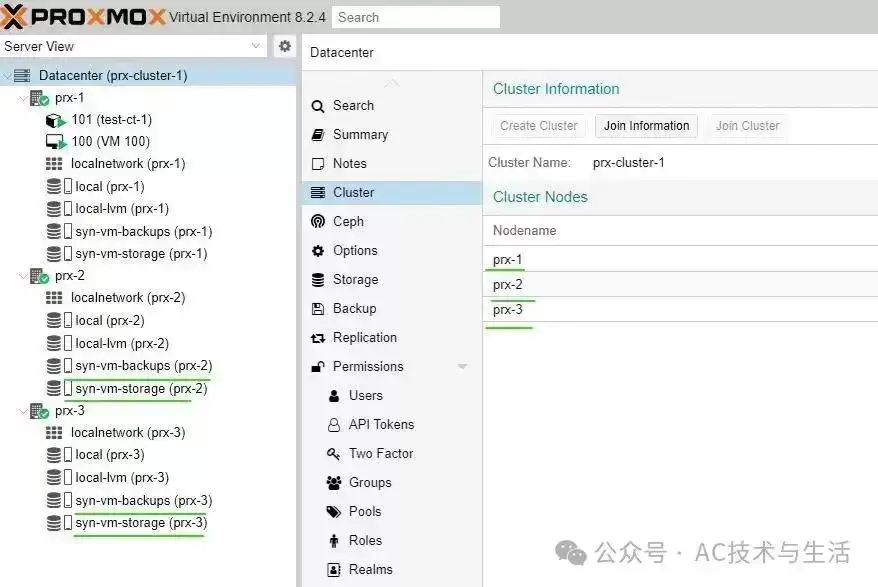Collapse the Permissions submenu arrow
The height and width of the screenshot is (587, 878).
tap(463, 367)
